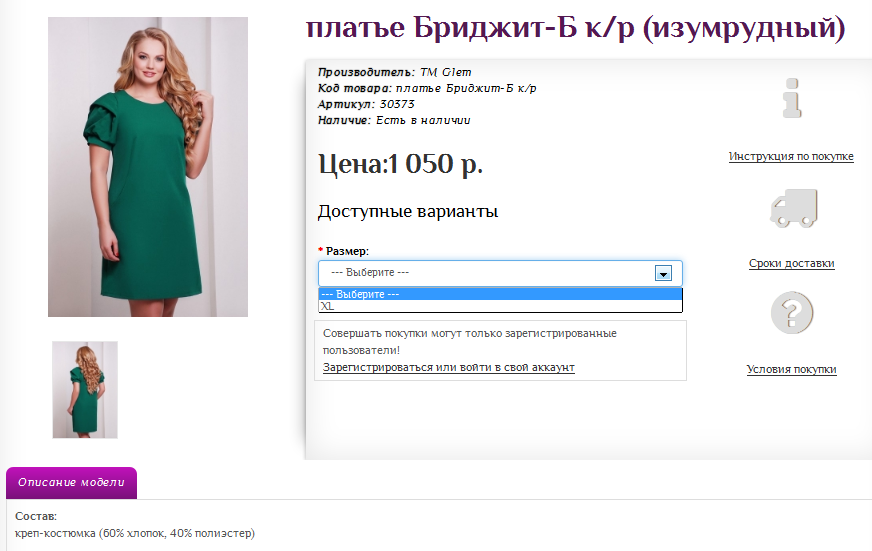The height and width of the screenshot is (551, 872).
Task: Click the info icon above Инструкция по покупке
Action: coord(792,98)
